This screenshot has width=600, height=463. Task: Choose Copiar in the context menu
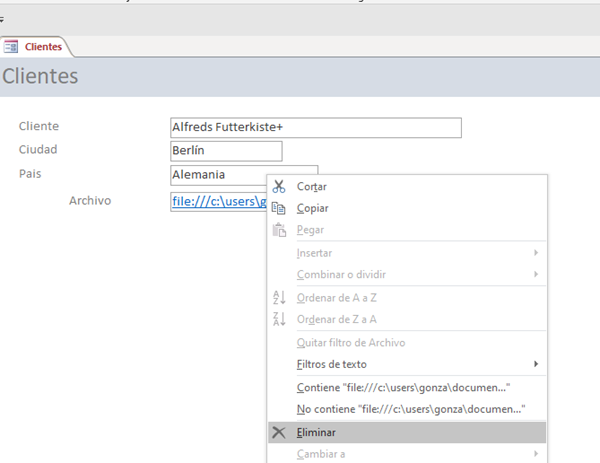click(x=312, y=208)
